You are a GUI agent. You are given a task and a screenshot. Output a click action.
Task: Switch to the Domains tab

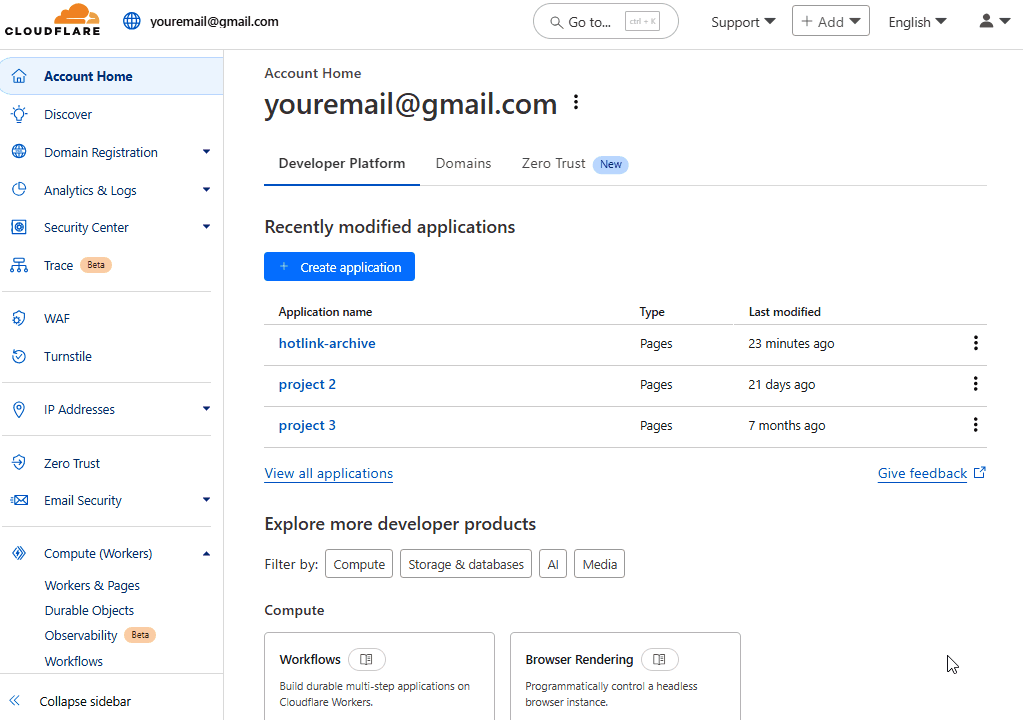pos(463,163)
